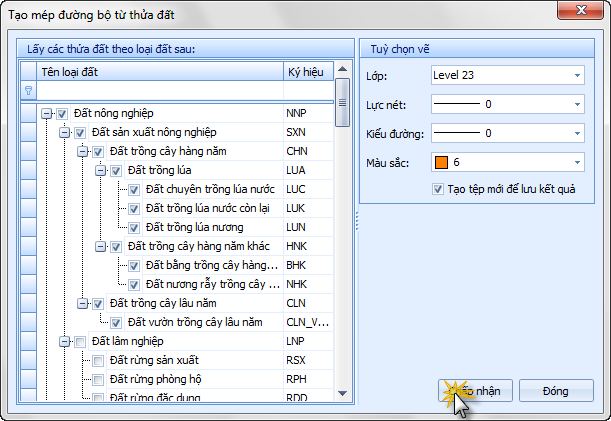Collapse the Đất trồng lúa tree node
The image size is (611, 421).
(100, 171)
